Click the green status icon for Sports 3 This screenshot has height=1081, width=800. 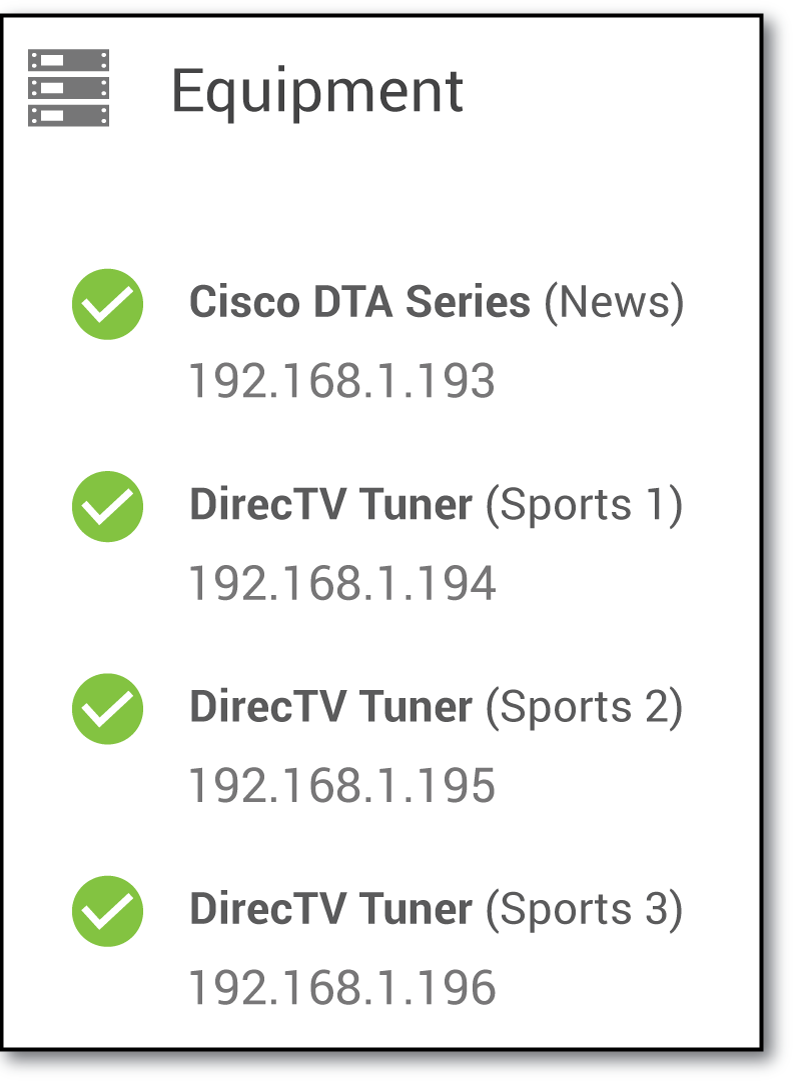tap(108, 910)
